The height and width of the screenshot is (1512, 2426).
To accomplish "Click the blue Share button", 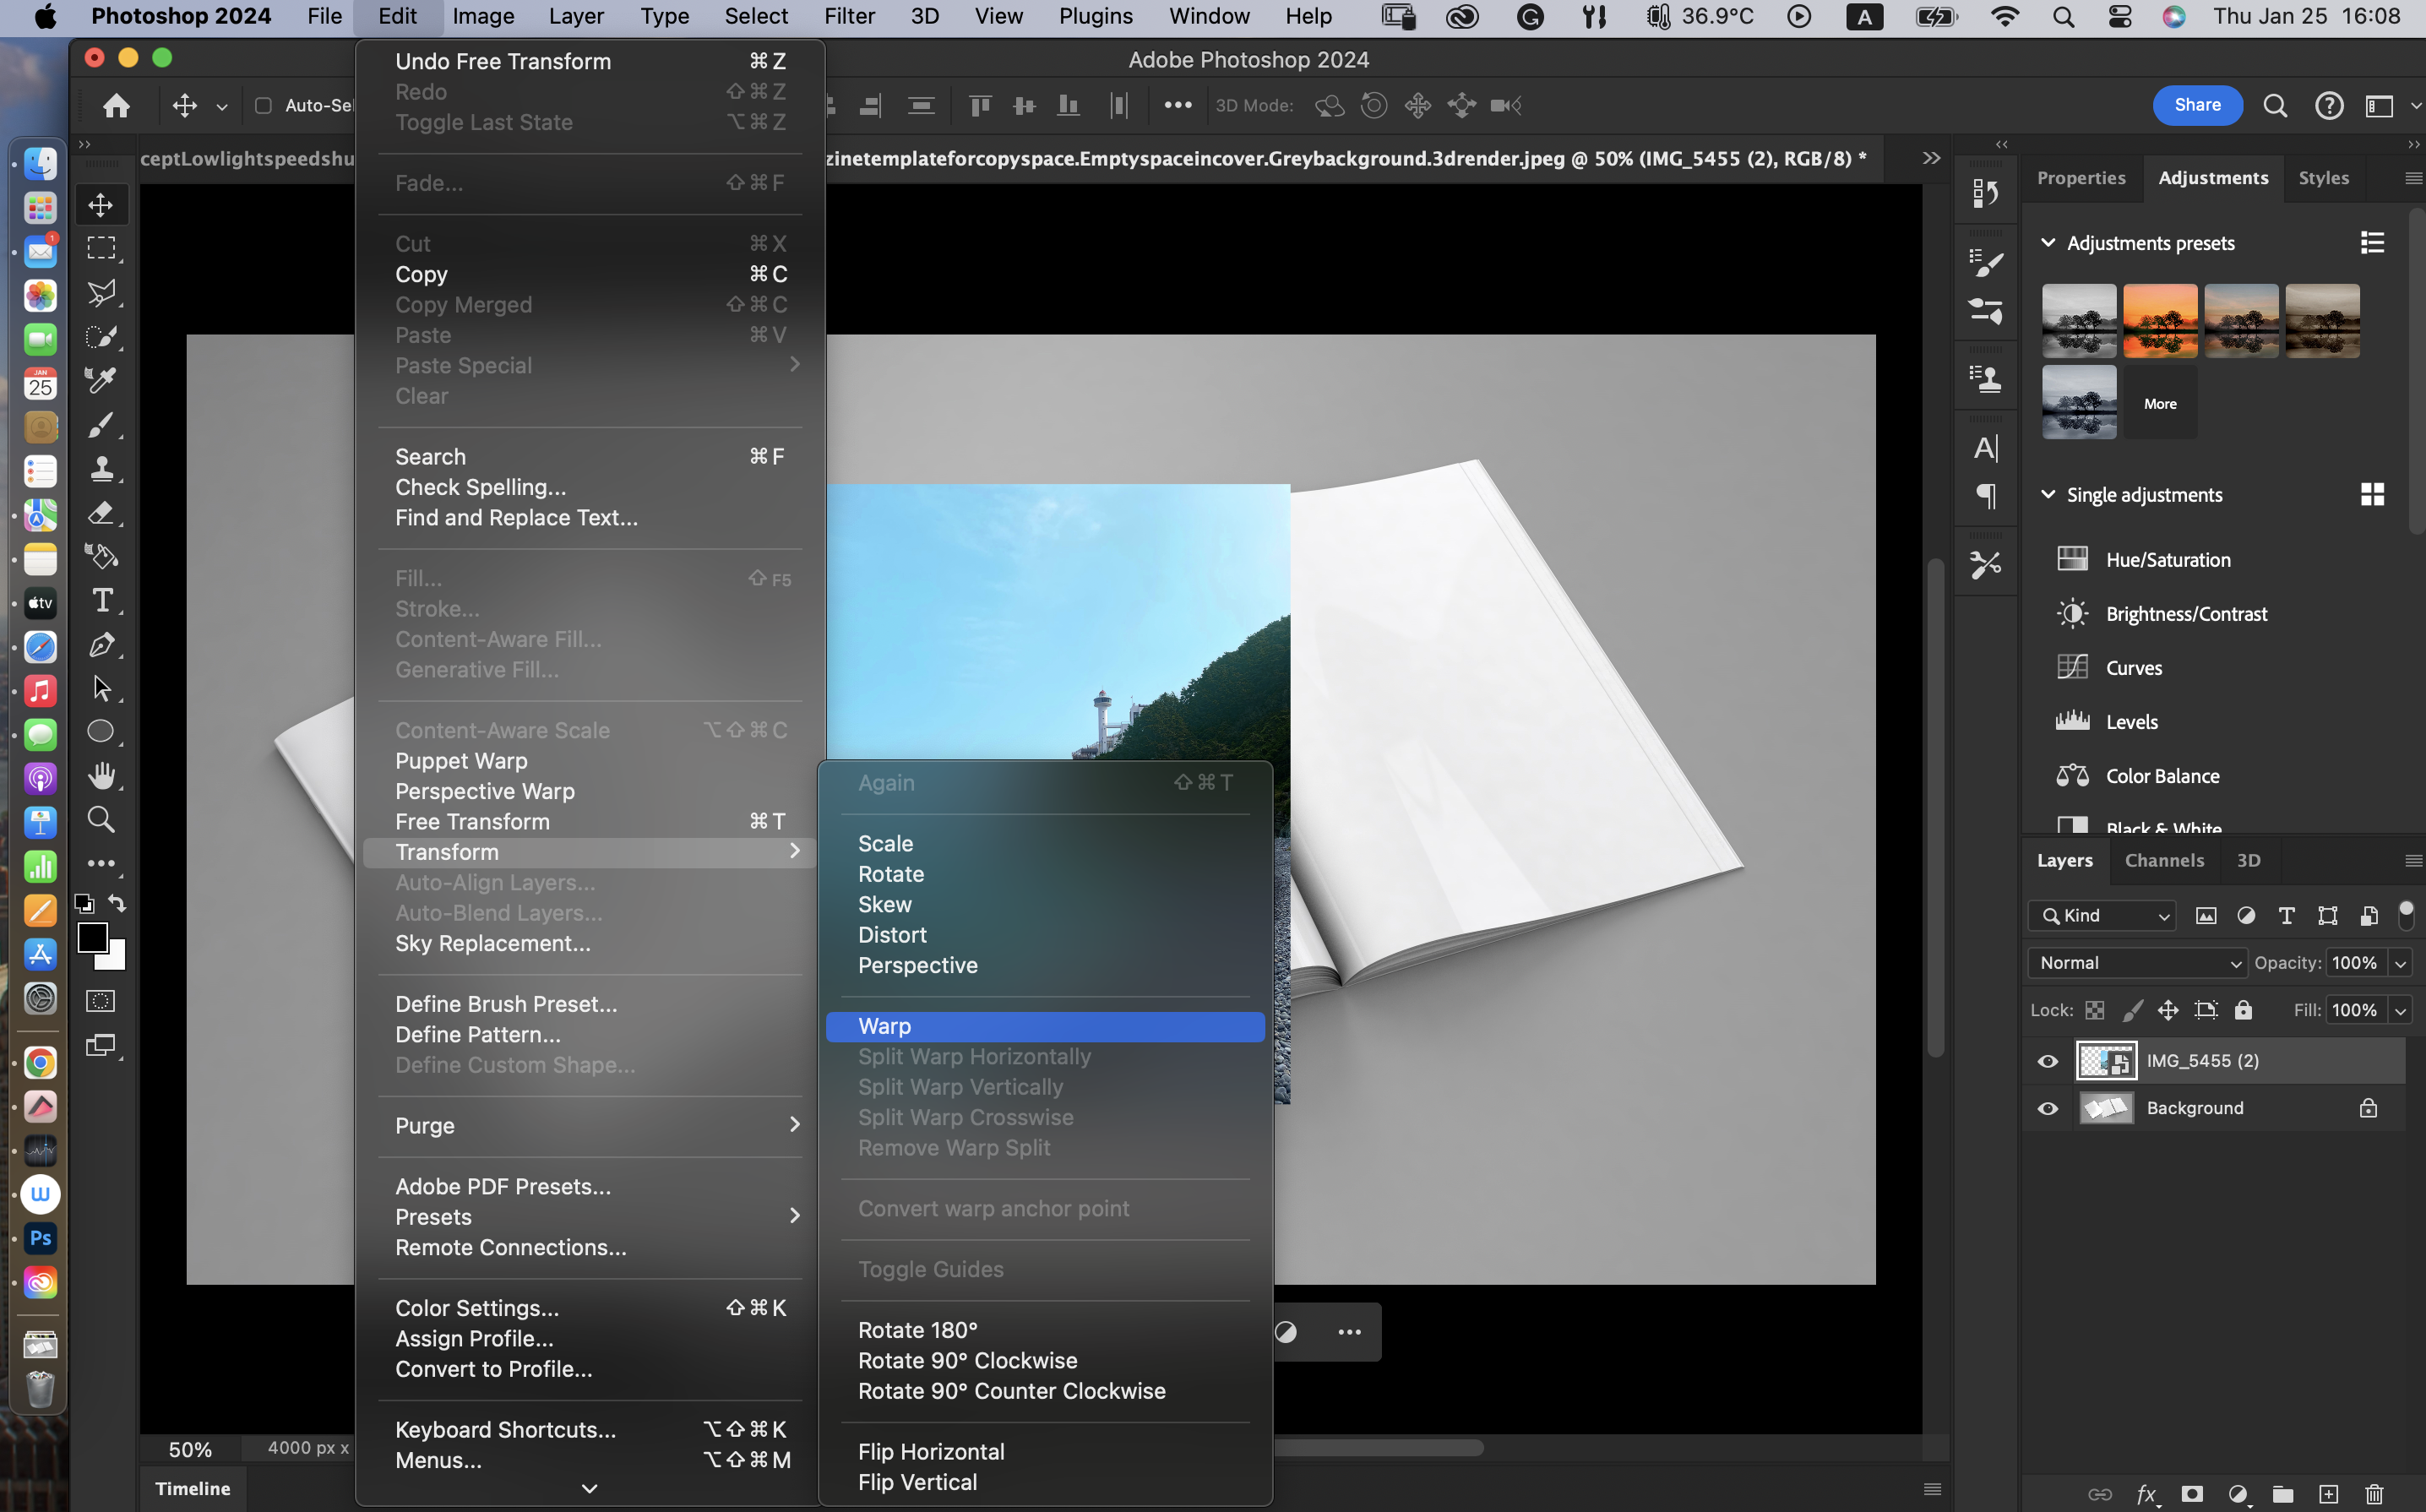I will tap(2196, 105).
